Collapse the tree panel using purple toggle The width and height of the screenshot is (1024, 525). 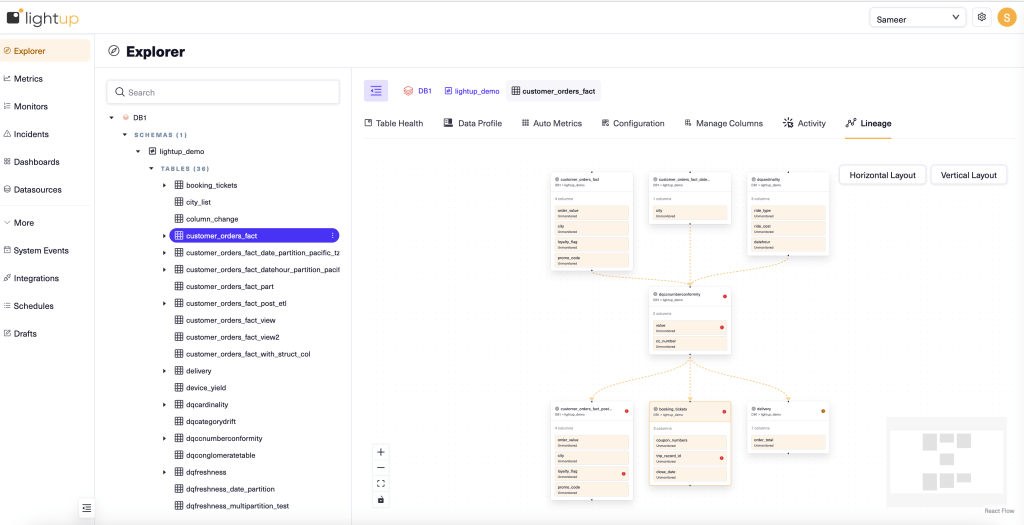(x=376, y=91)
